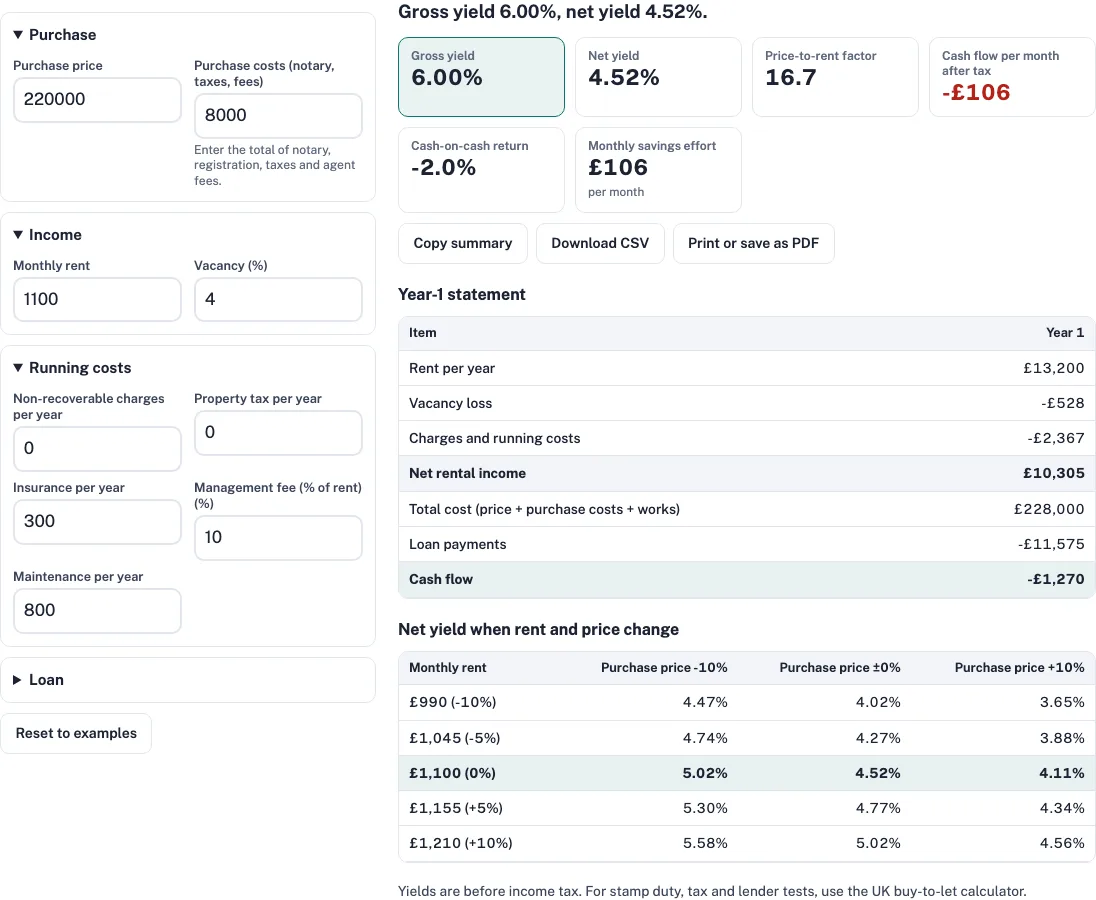Viewport: 1096px width, 900px height.
Task: Click the 4.77% yield cell
Action: (x=878, y=808)
